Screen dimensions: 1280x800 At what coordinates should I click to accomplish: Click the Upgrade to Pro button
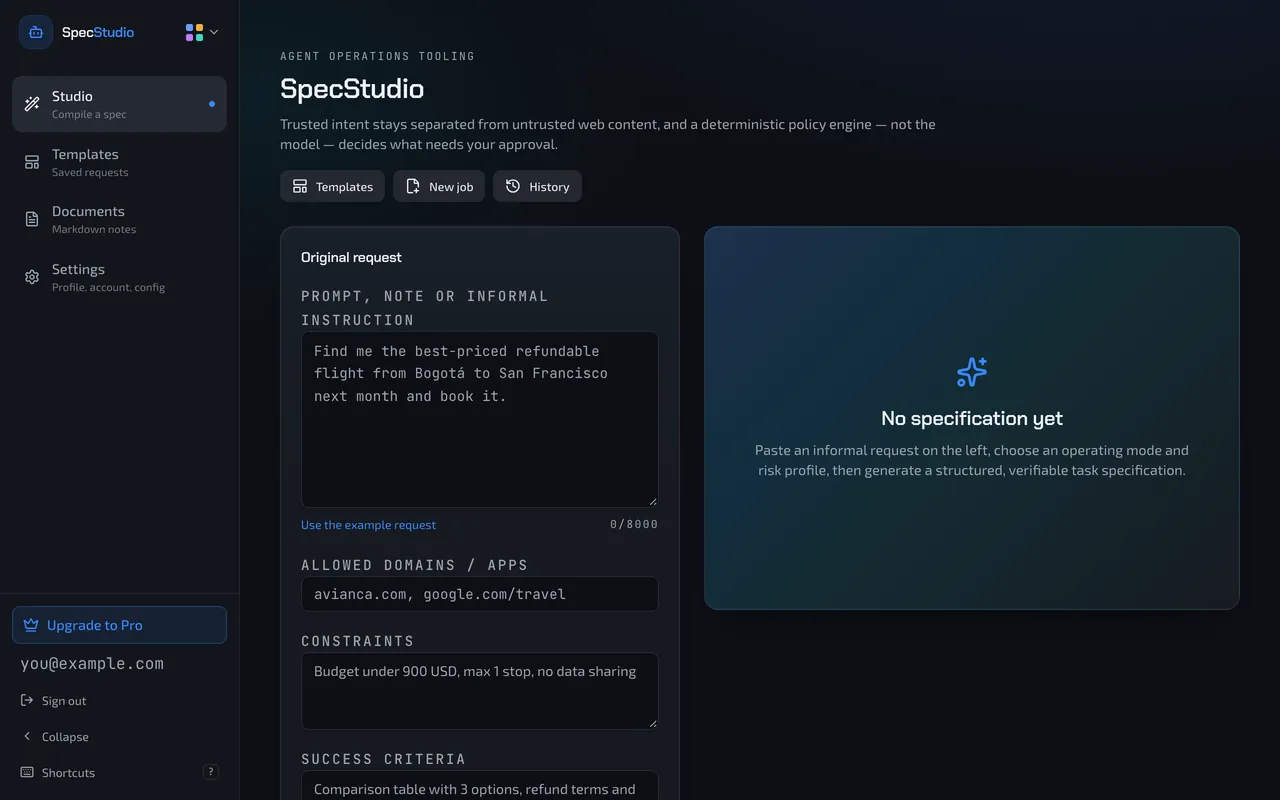pyautogui.click(x=119, y=625)
